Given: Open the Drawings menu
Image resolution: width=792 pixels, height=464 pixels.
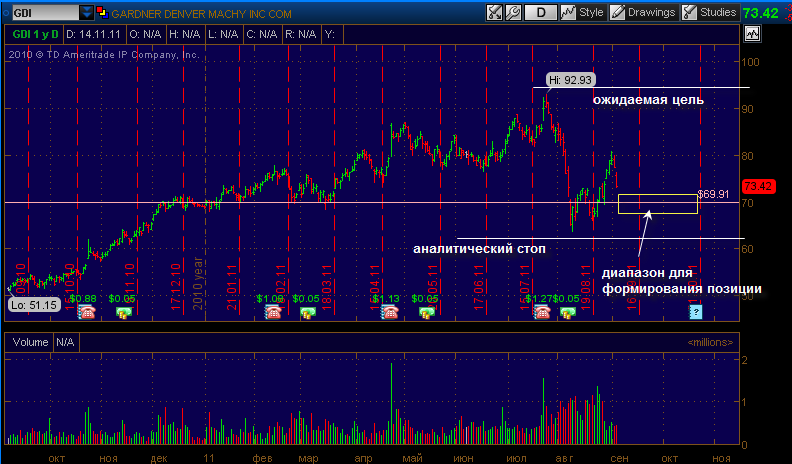Looking at the screenshot, I should pos(643,13).
